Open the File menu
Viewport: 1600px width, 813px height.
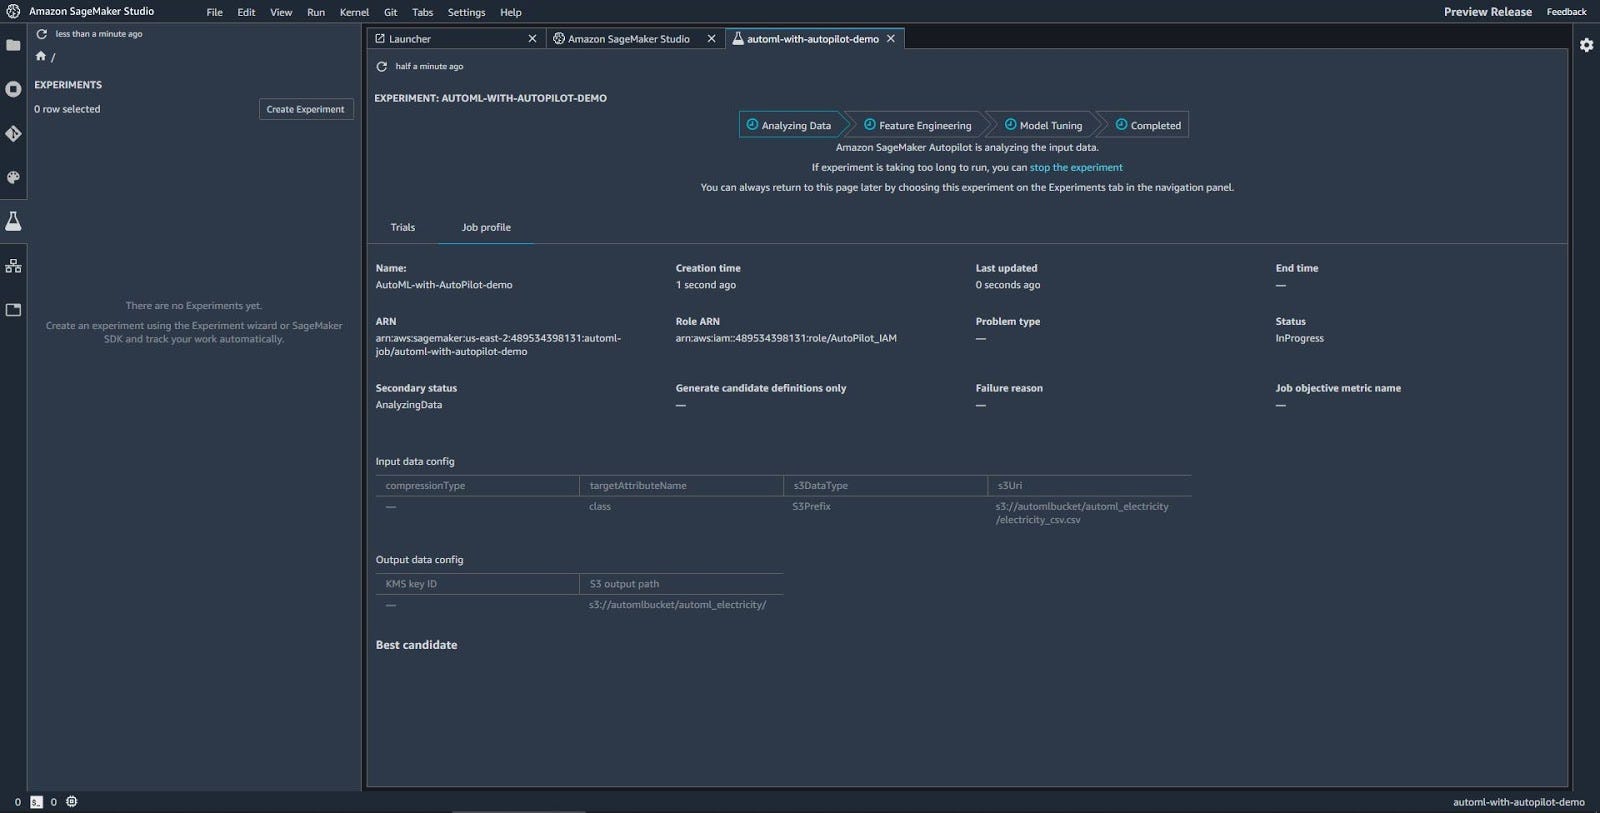point(214,12)
